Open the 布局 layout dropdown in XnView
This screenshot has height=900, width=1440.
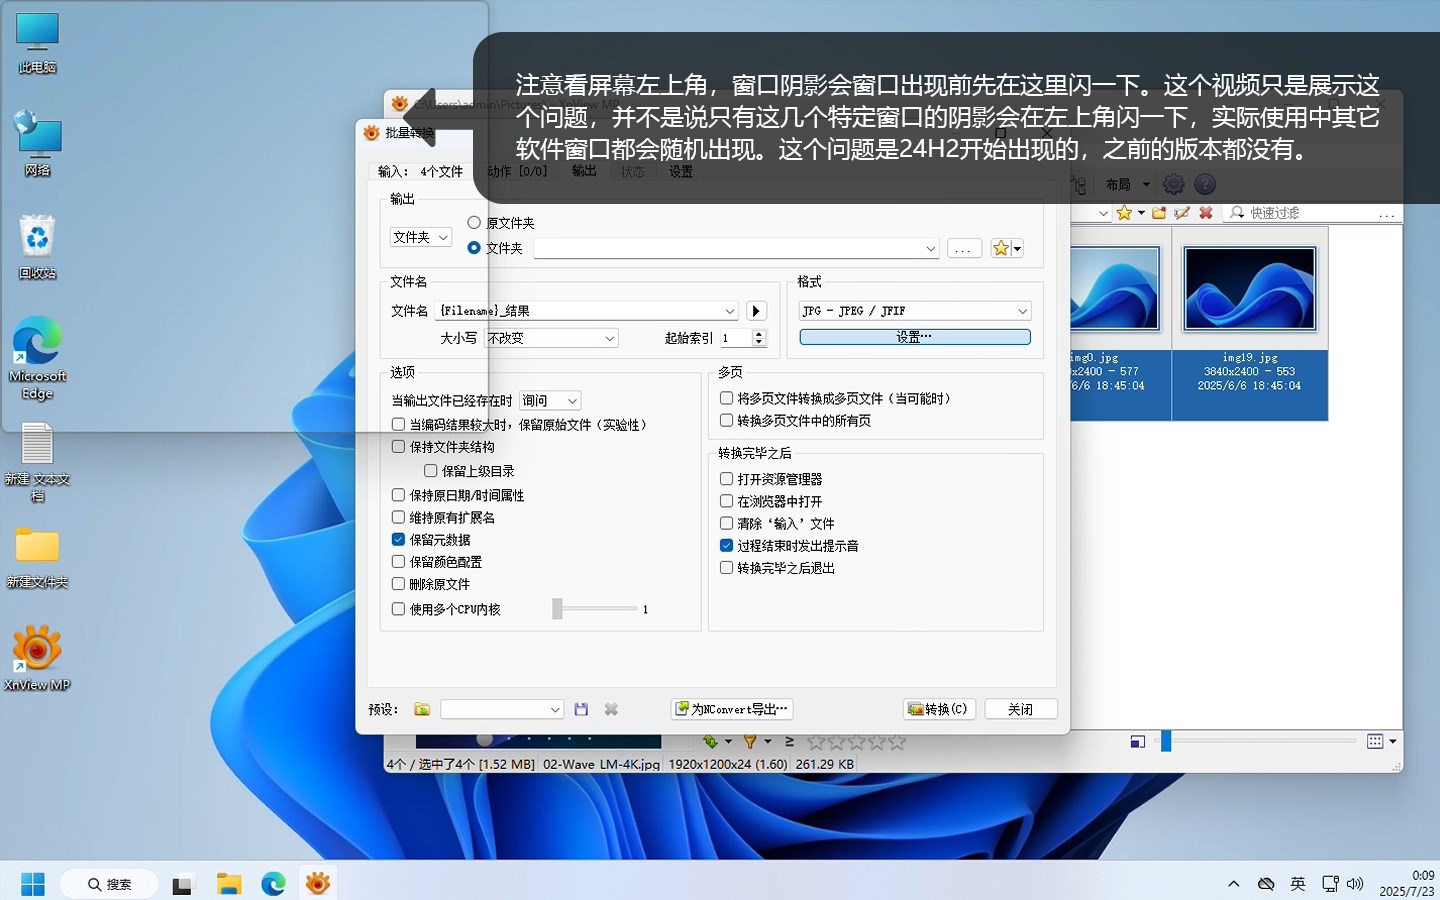click(x=1128, y=184)
